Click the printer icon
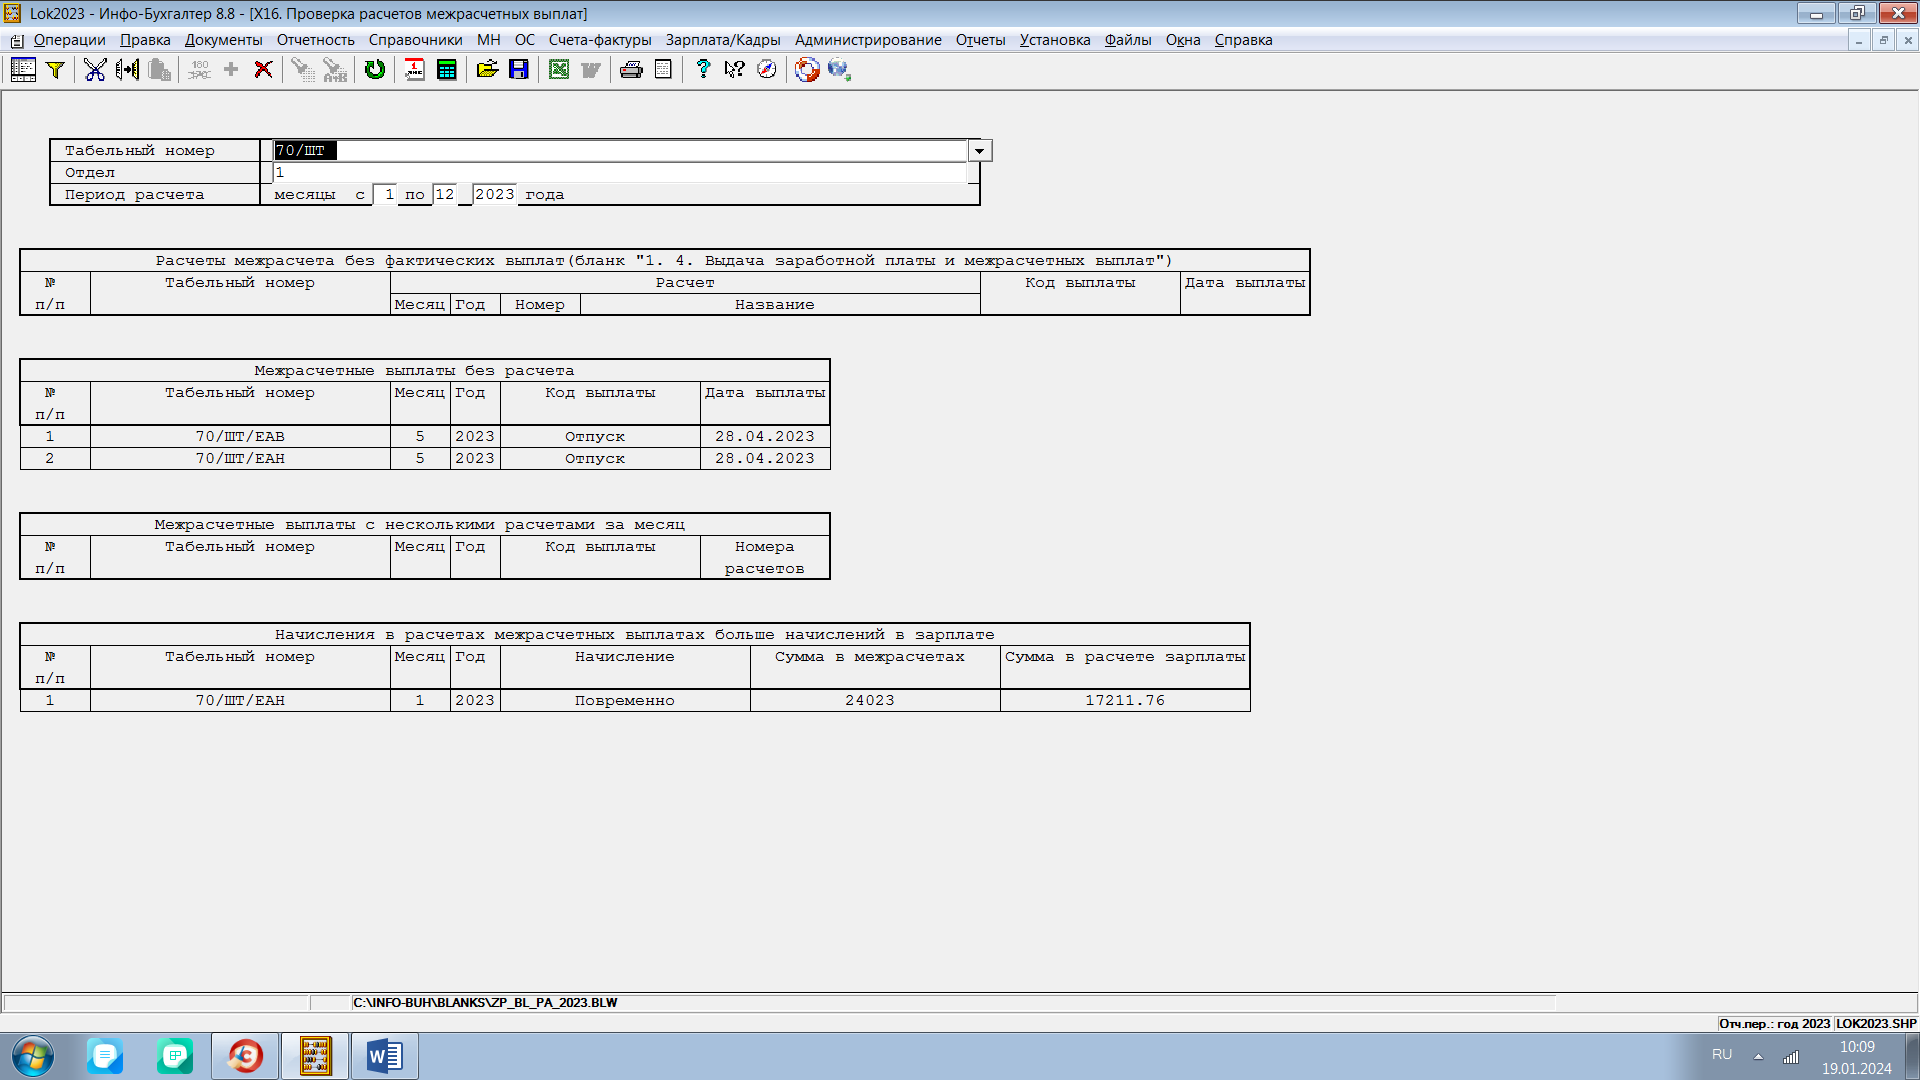1920x1080 pixels. pyautogui.click(x=631, y=70)
